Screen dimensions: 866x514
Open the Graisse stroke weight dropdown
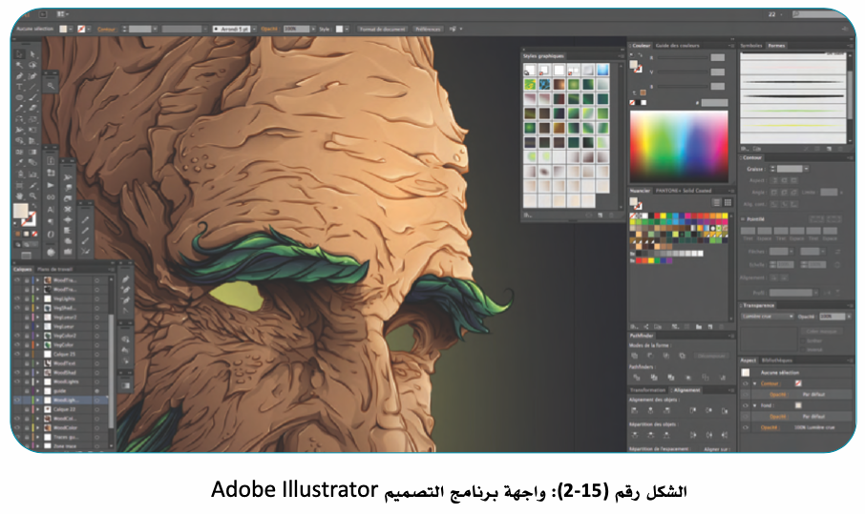tap(806, 168)
